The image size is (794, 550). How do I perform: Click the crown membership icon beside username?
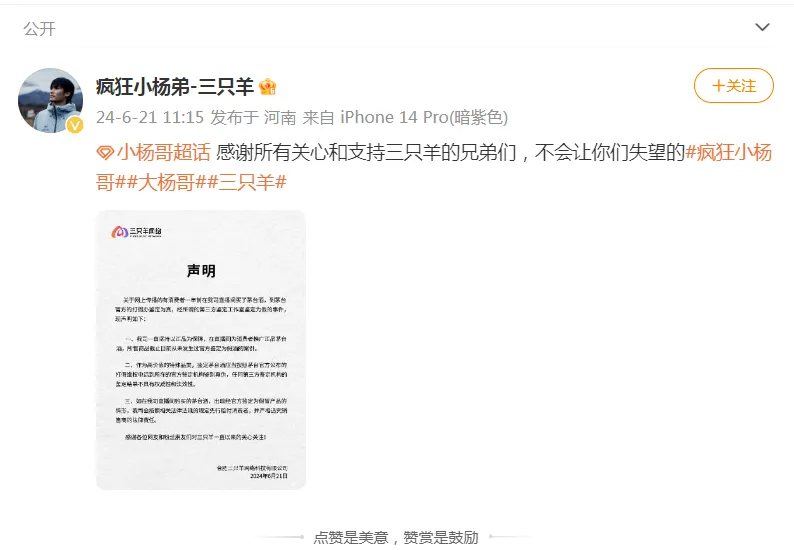pyautogui.click(x=267, y=87)
